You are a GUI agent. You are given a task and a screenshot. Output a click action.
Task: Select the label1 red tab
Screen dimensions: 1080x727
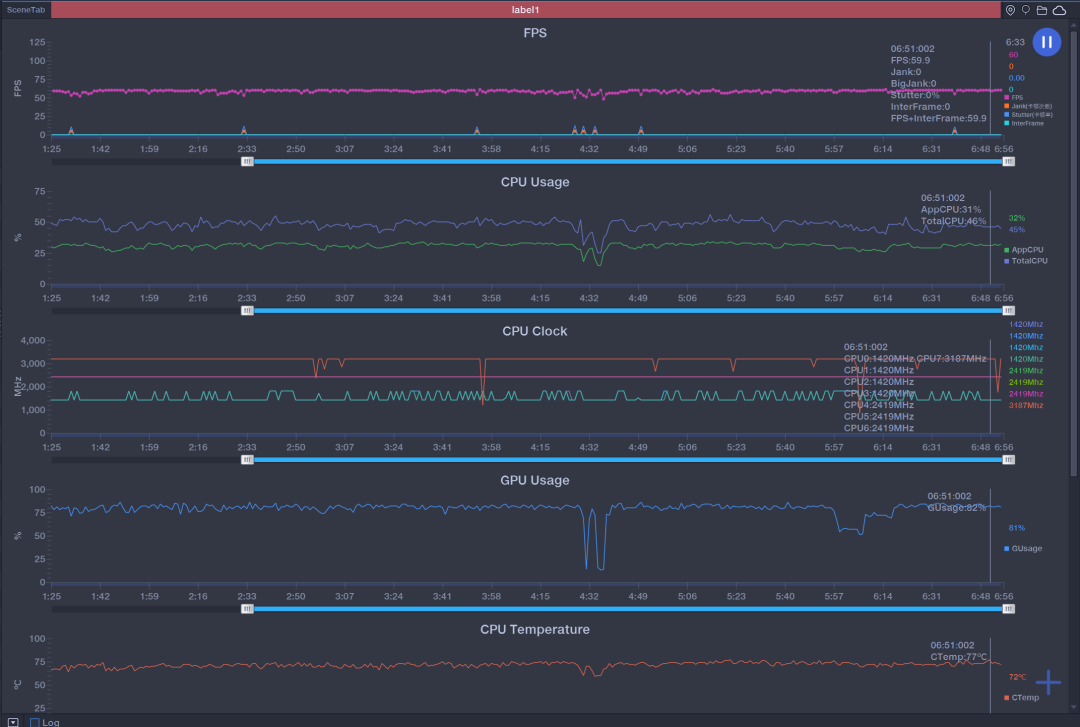click(x=525, y=10)
